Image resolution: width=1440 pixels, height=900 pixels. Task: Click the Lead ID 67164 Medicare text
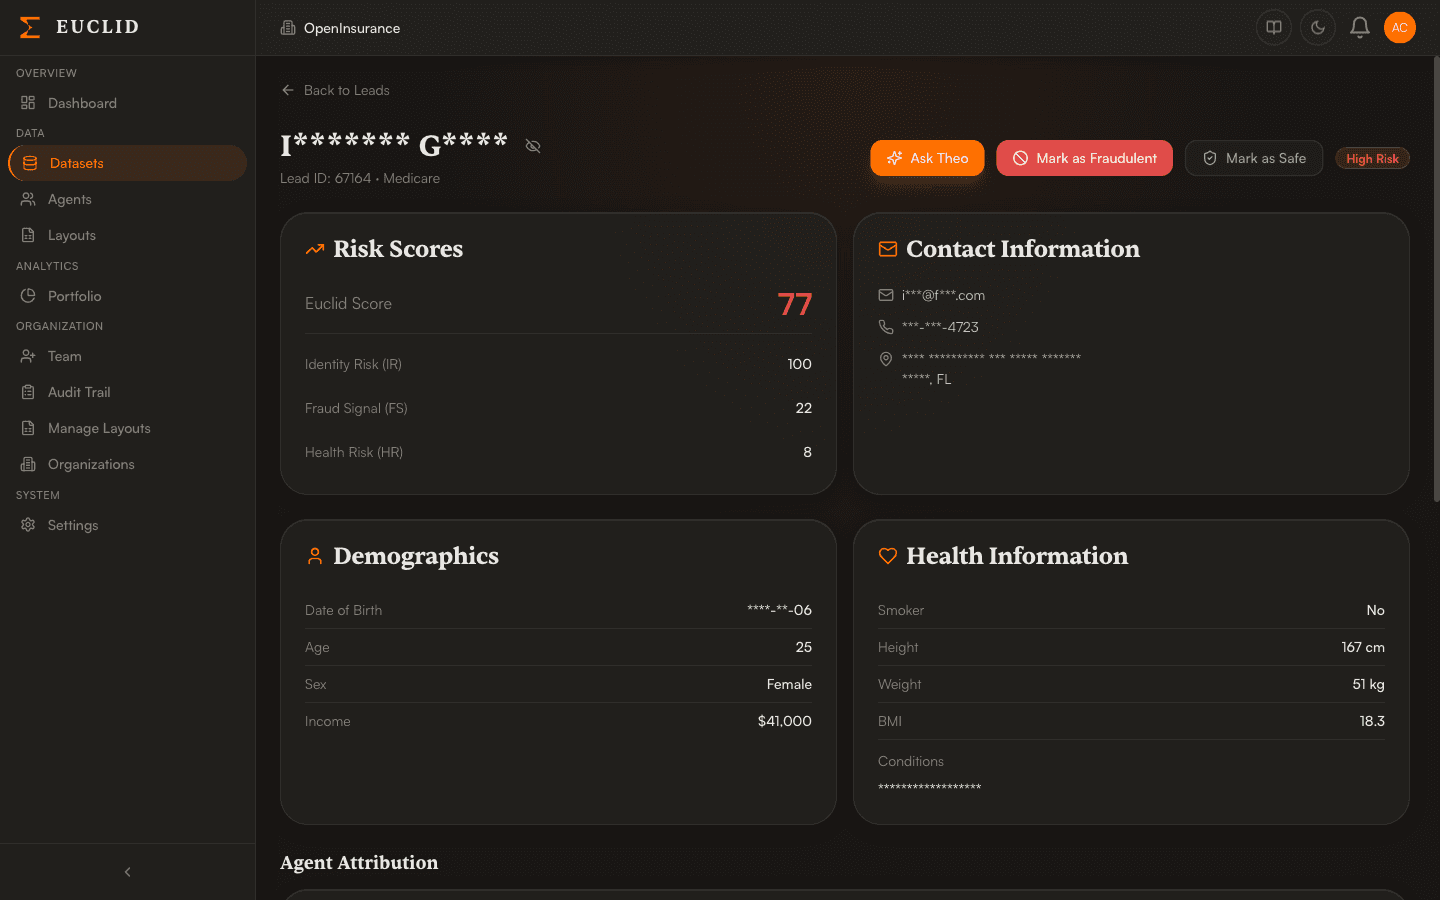[x=360, y=178]
